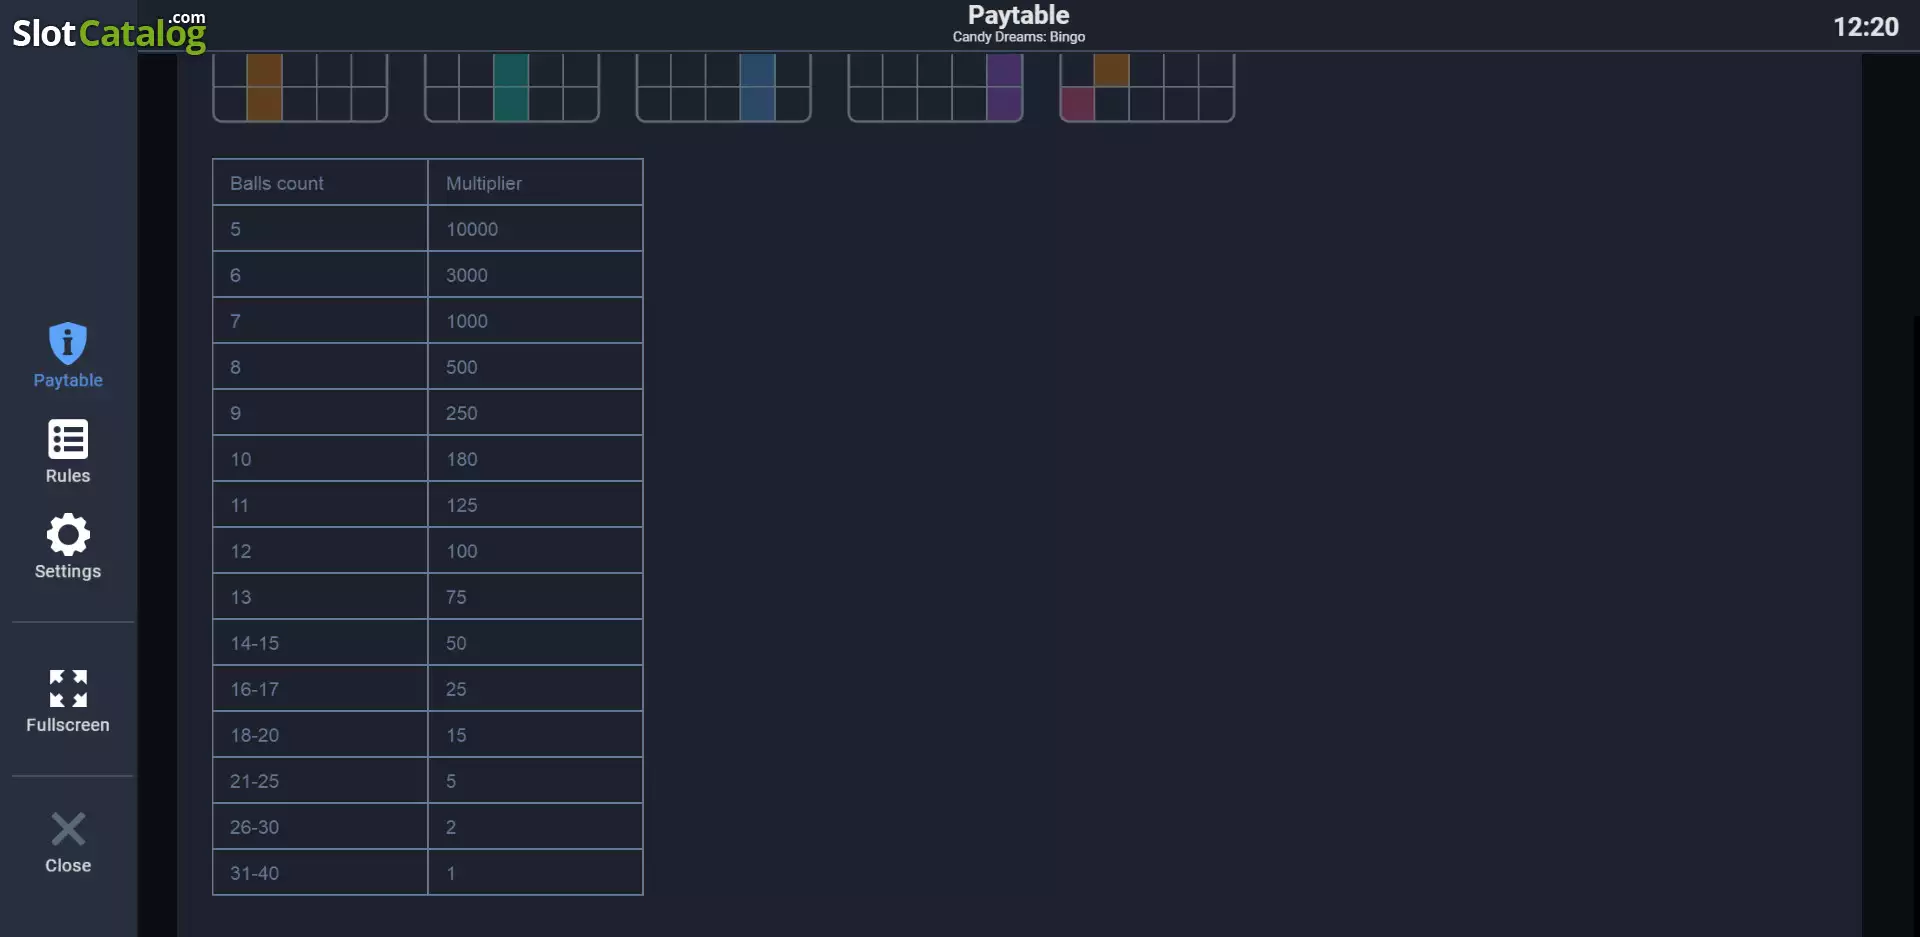
Task: Select the teal column bingo pattern card
Action: (512, 88)
